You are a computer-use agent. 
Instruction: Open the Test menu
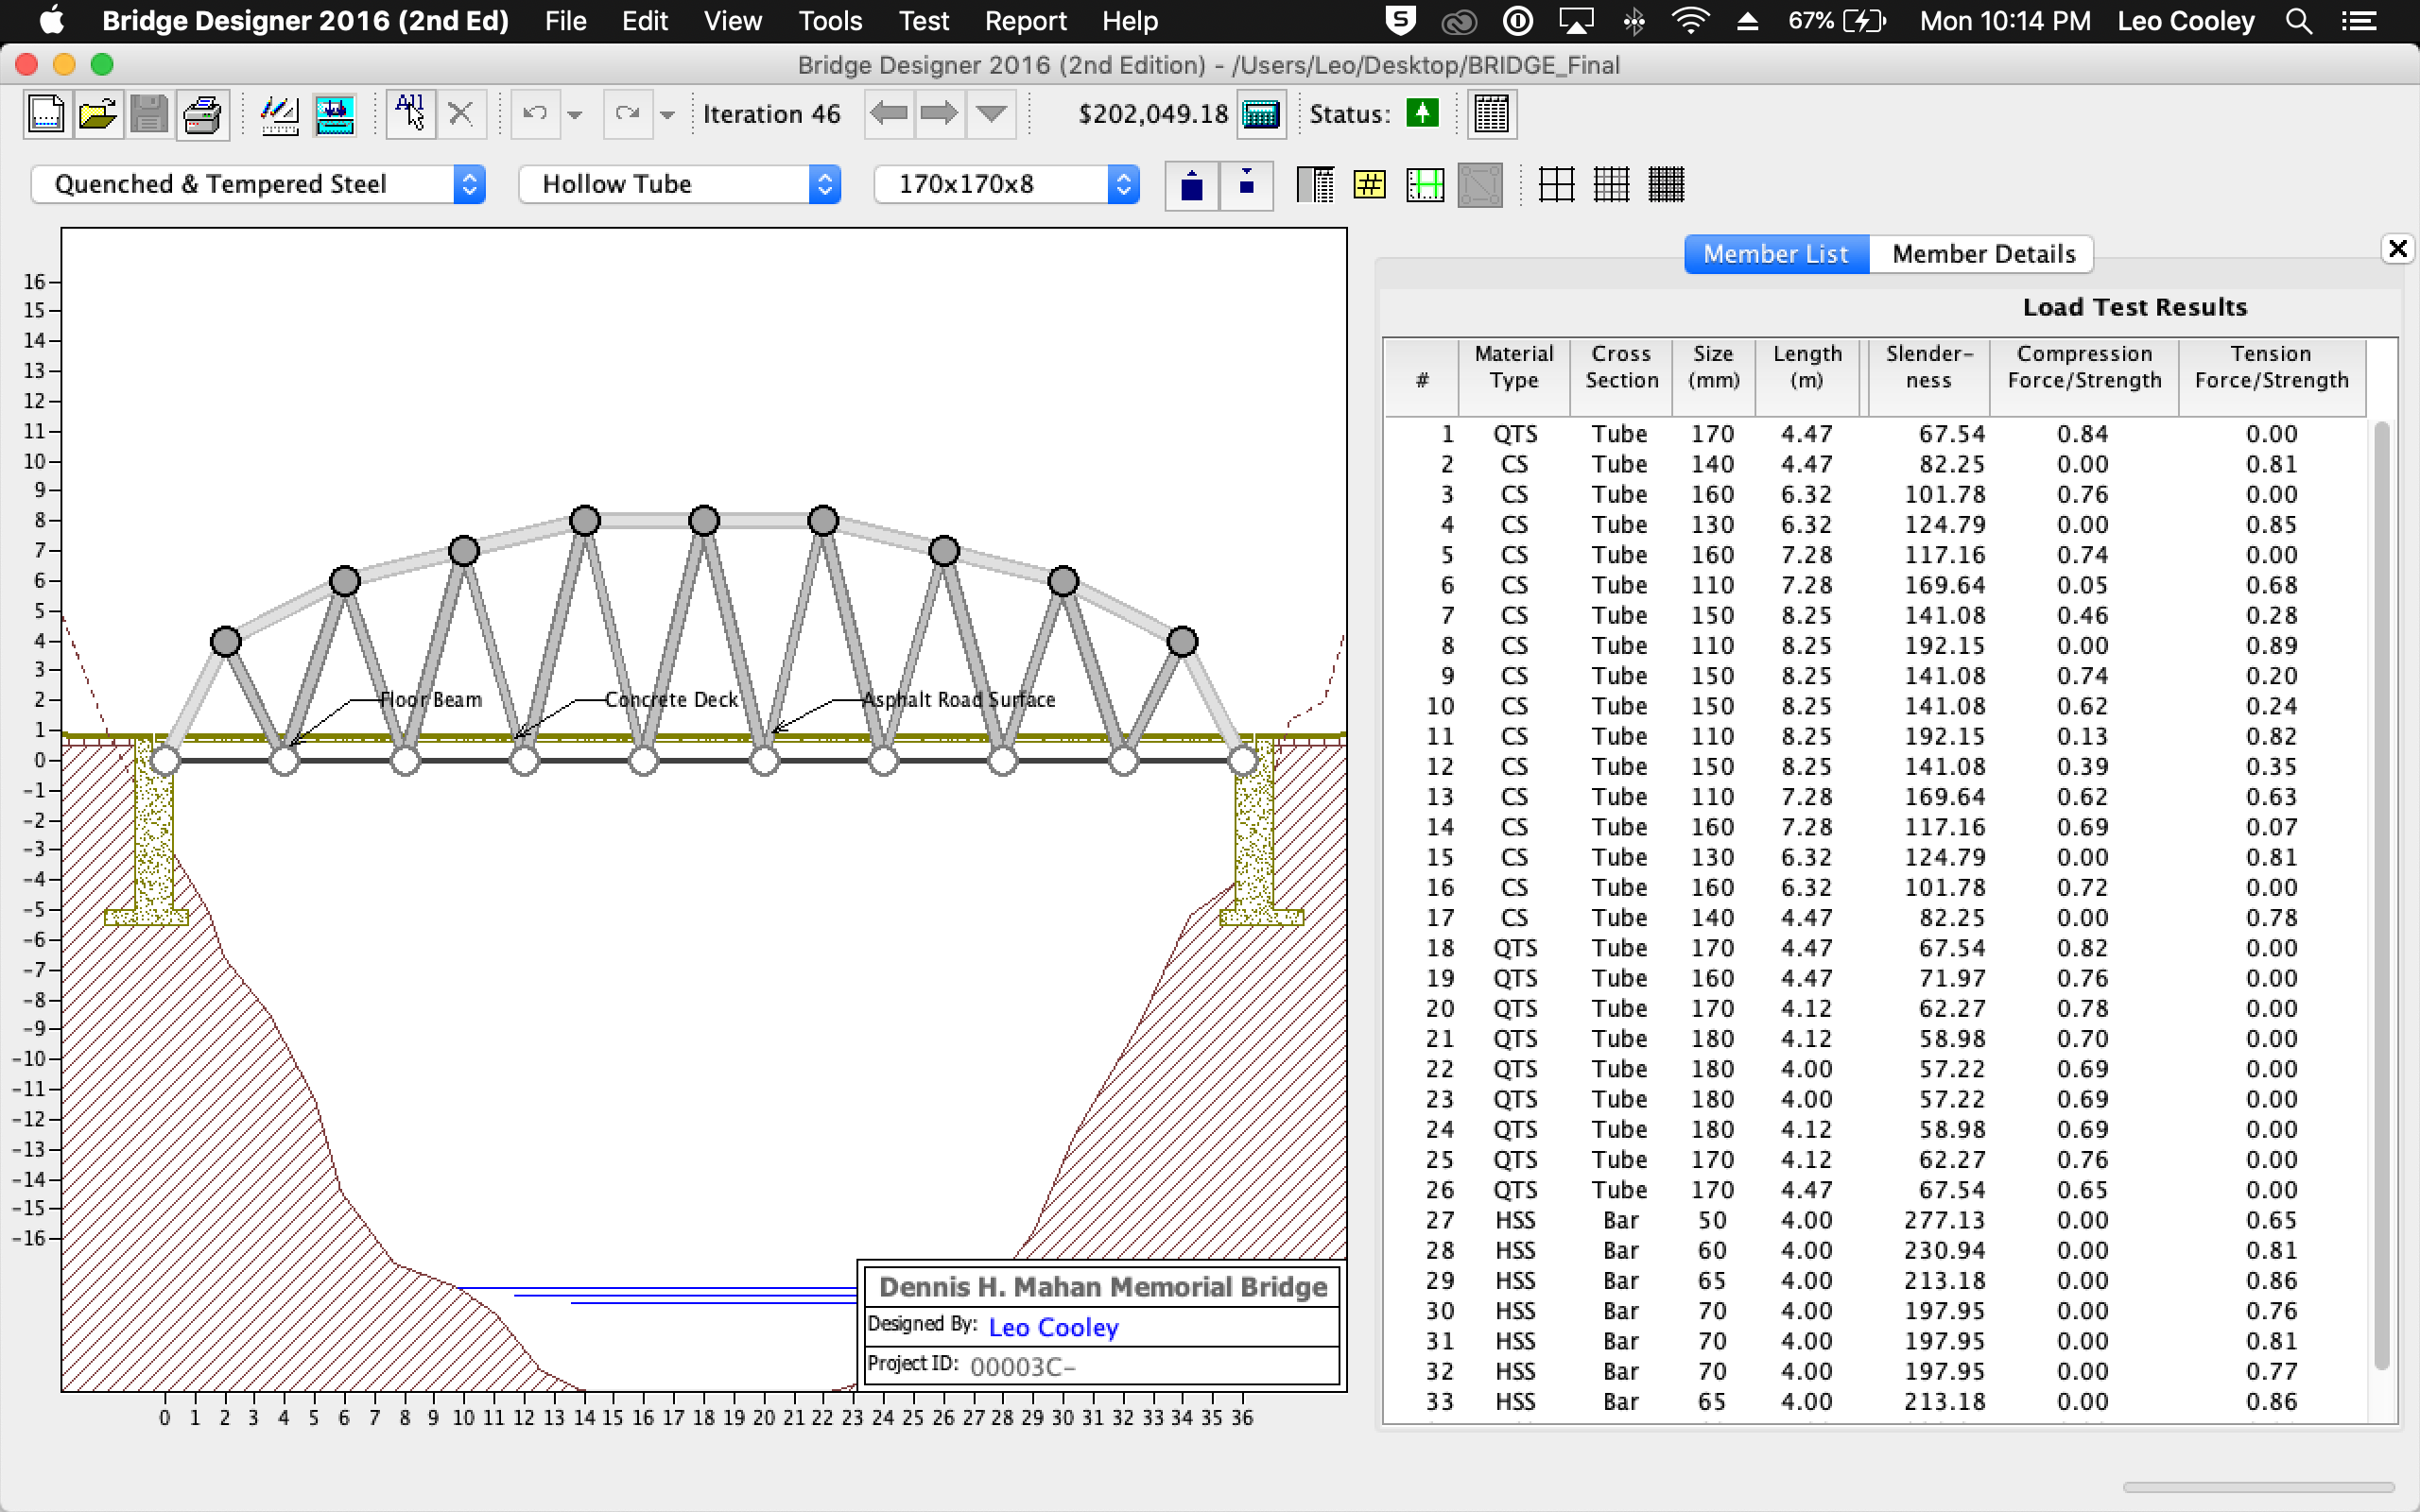(x=923, y=21)
